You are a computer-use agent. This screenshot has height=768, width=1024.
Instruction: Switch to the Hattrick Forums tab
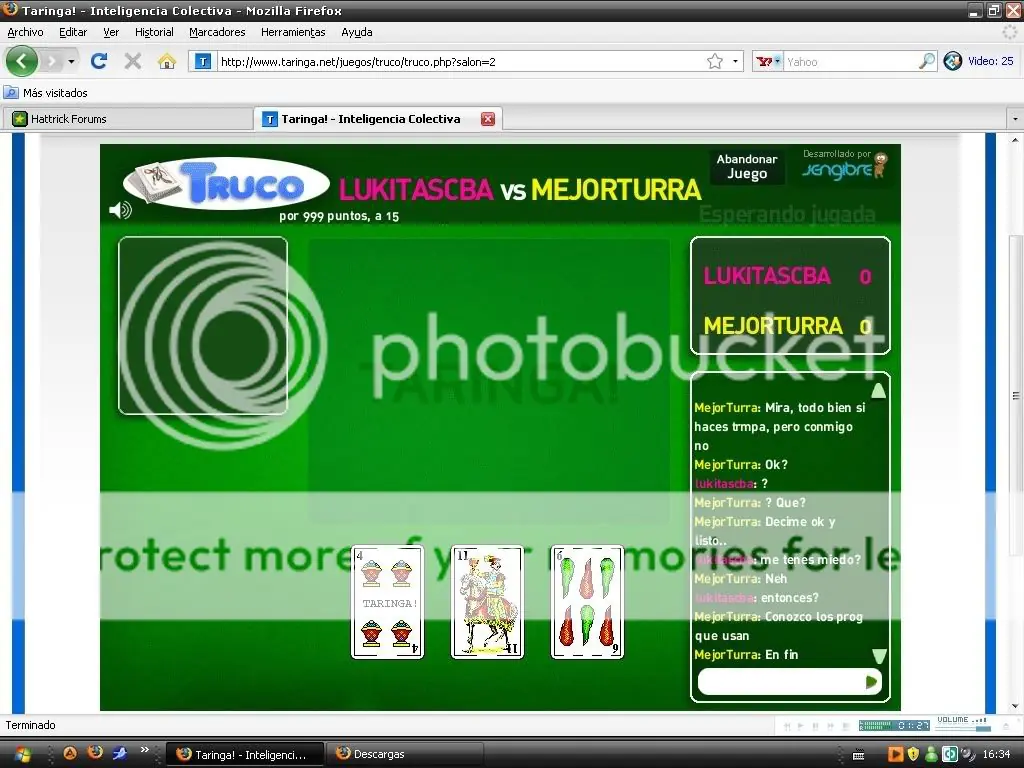127,119
